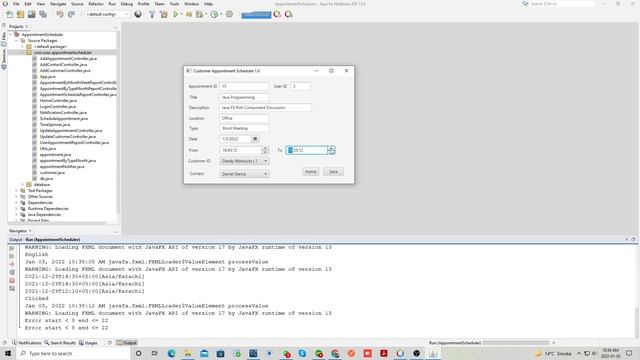Open the Customer ID combo box
This screenshot has height=360, width=640.
click(244, 161)
